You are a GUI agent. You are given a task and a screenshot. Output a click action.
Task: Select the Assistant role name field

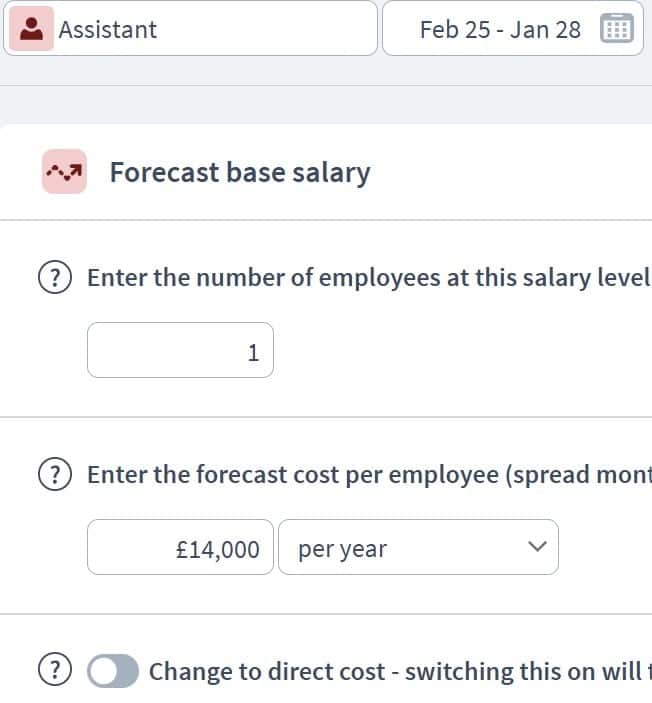(x=190, y=28)
